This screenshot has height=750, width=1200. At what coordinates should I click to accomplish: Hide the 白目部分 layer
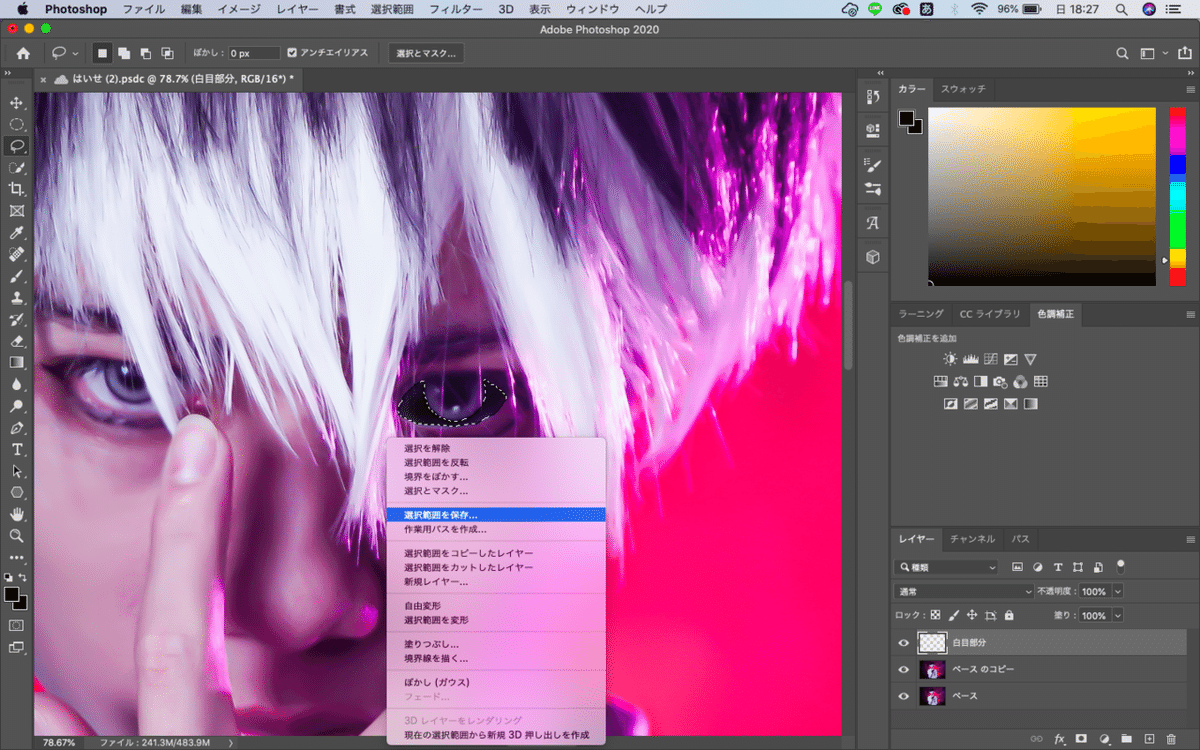904,643
